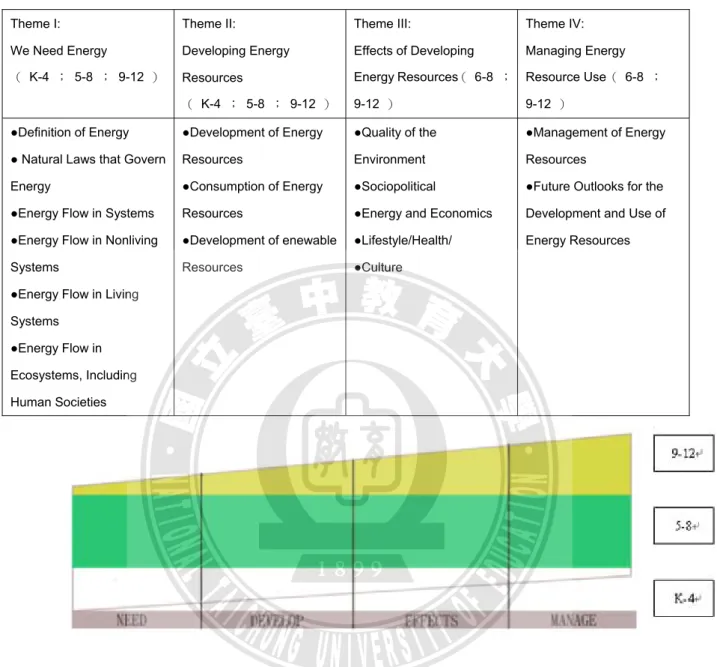Select 'Energy Flow in Nonliving' bullet

[84, 240]
